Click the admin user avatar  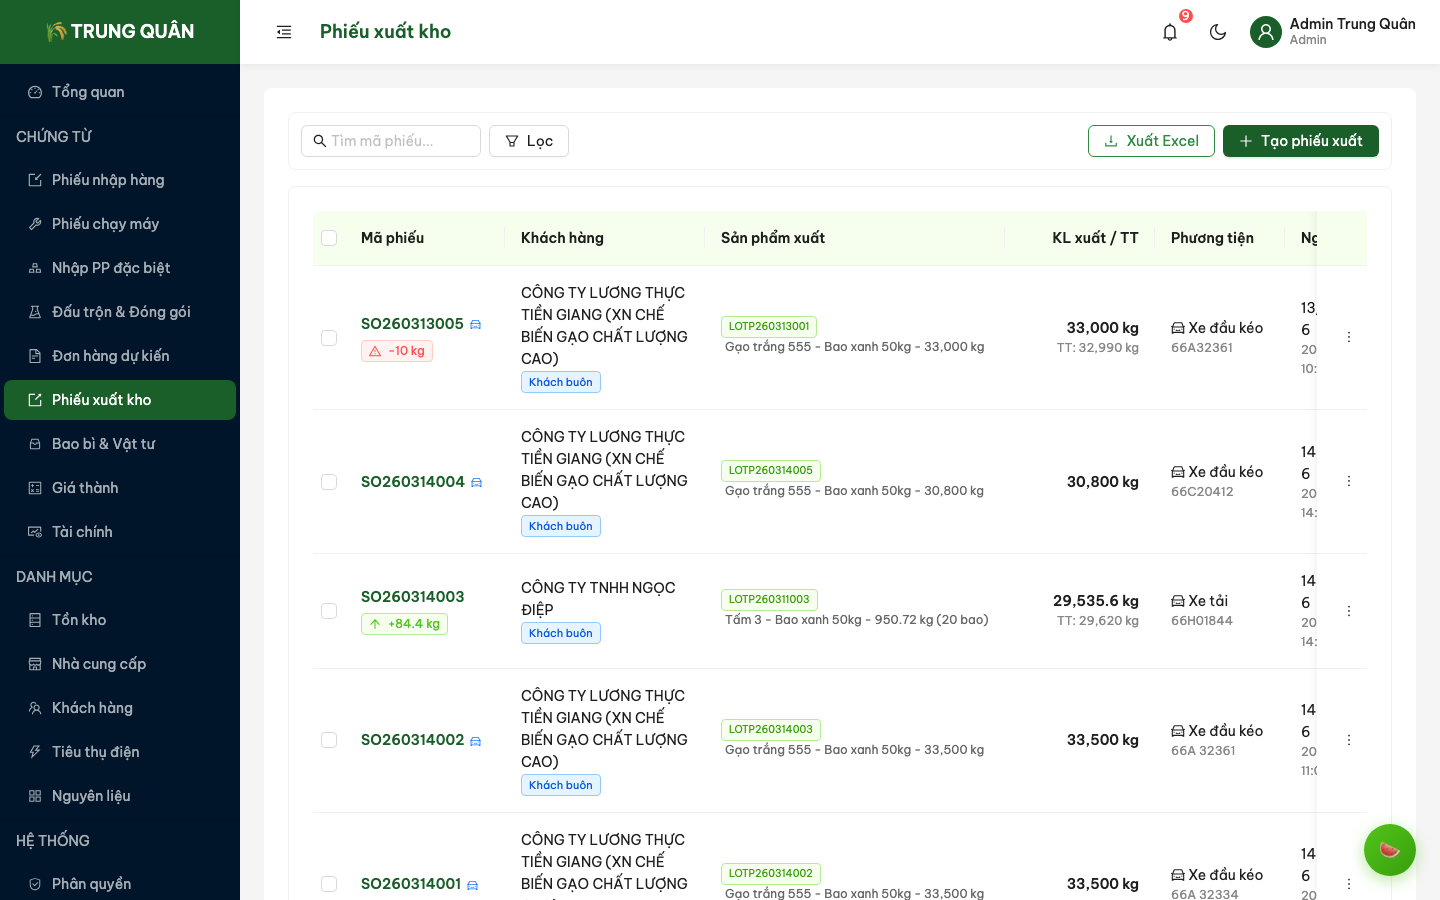[x=1266, y=32]
